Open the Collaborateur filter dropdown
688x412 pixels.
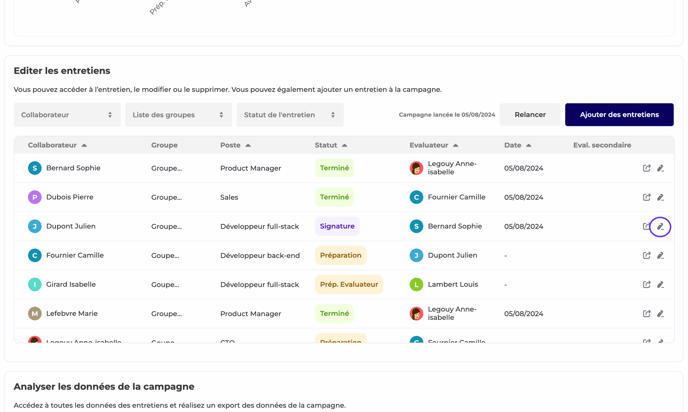point(67,115)
